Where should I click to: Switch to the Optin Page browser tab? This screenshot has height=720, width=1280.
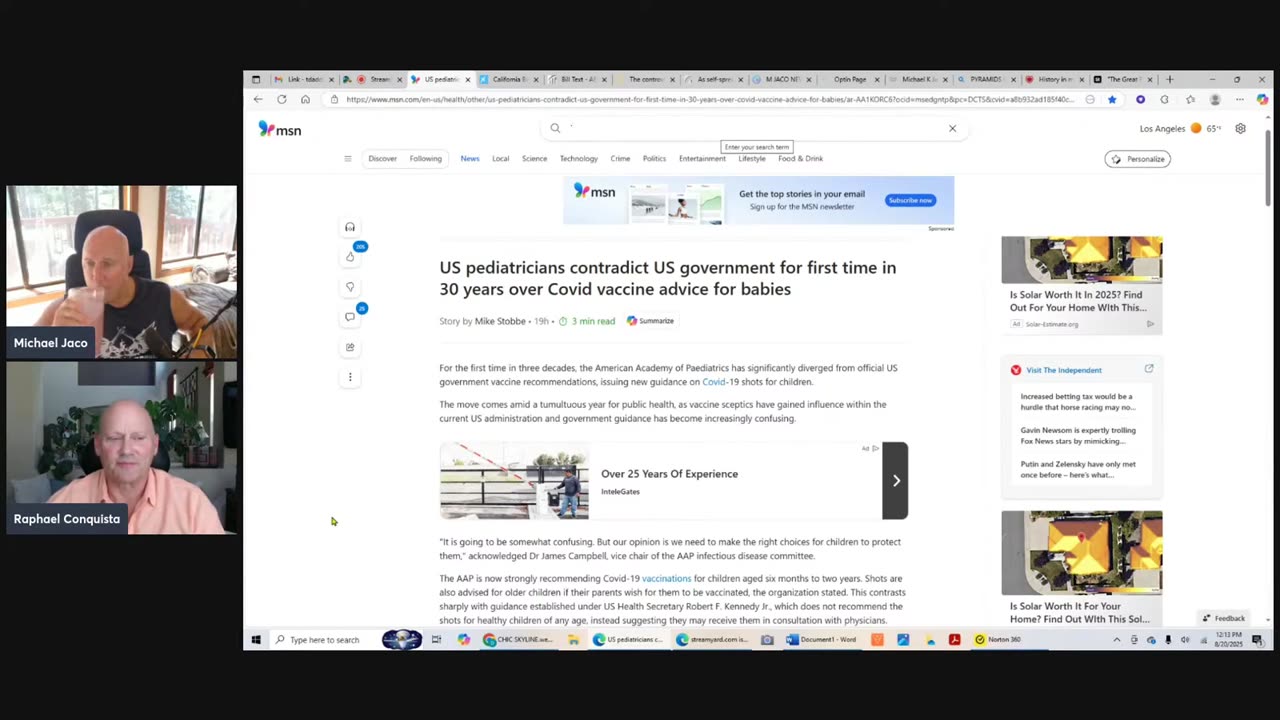pos(849,79)
